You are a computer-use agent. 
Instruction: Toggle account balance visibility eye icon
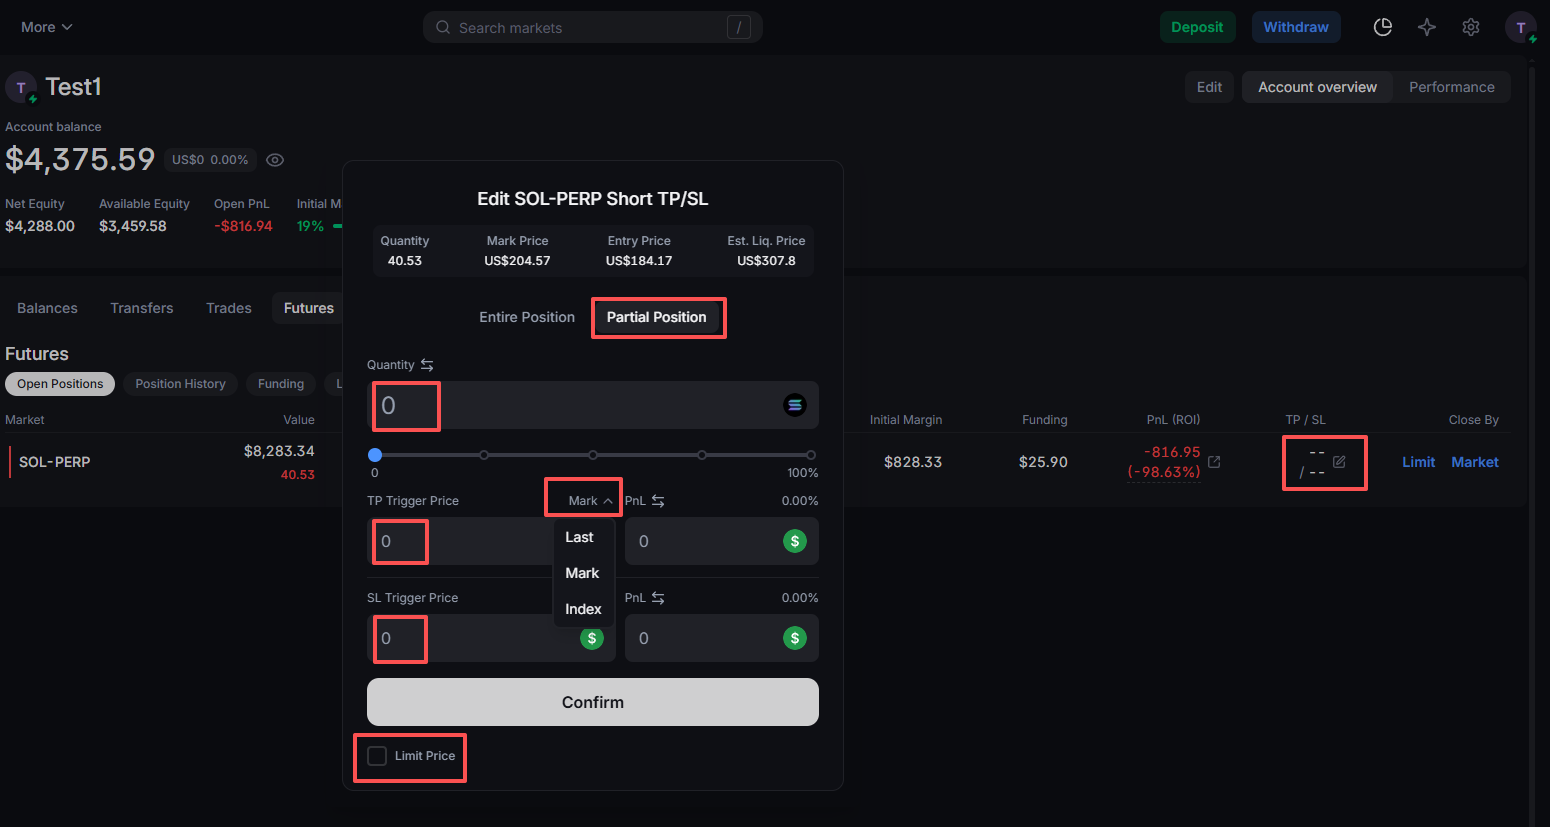tap(275, 160)
